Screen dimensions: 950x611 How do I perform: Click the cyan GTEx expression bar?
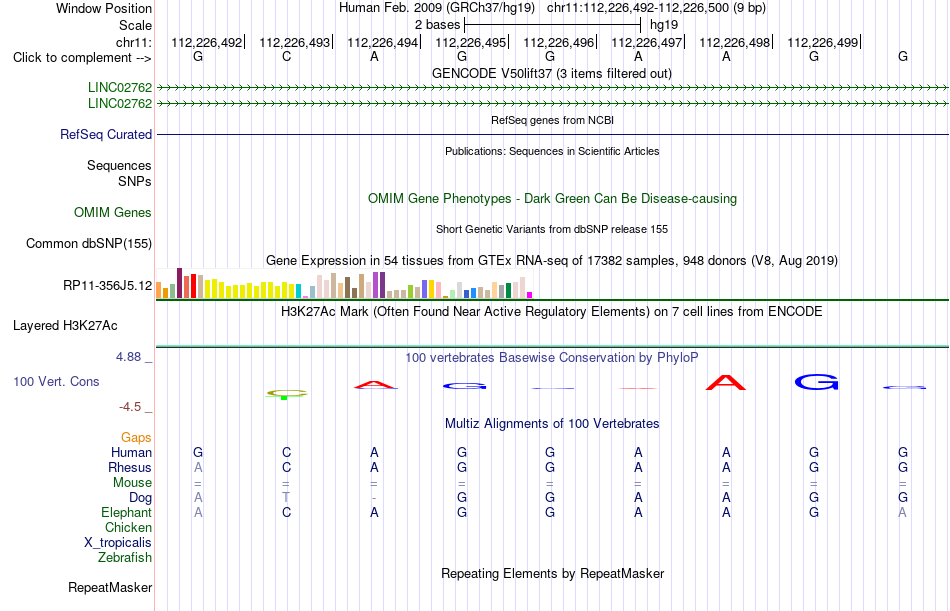click(299, 291)
